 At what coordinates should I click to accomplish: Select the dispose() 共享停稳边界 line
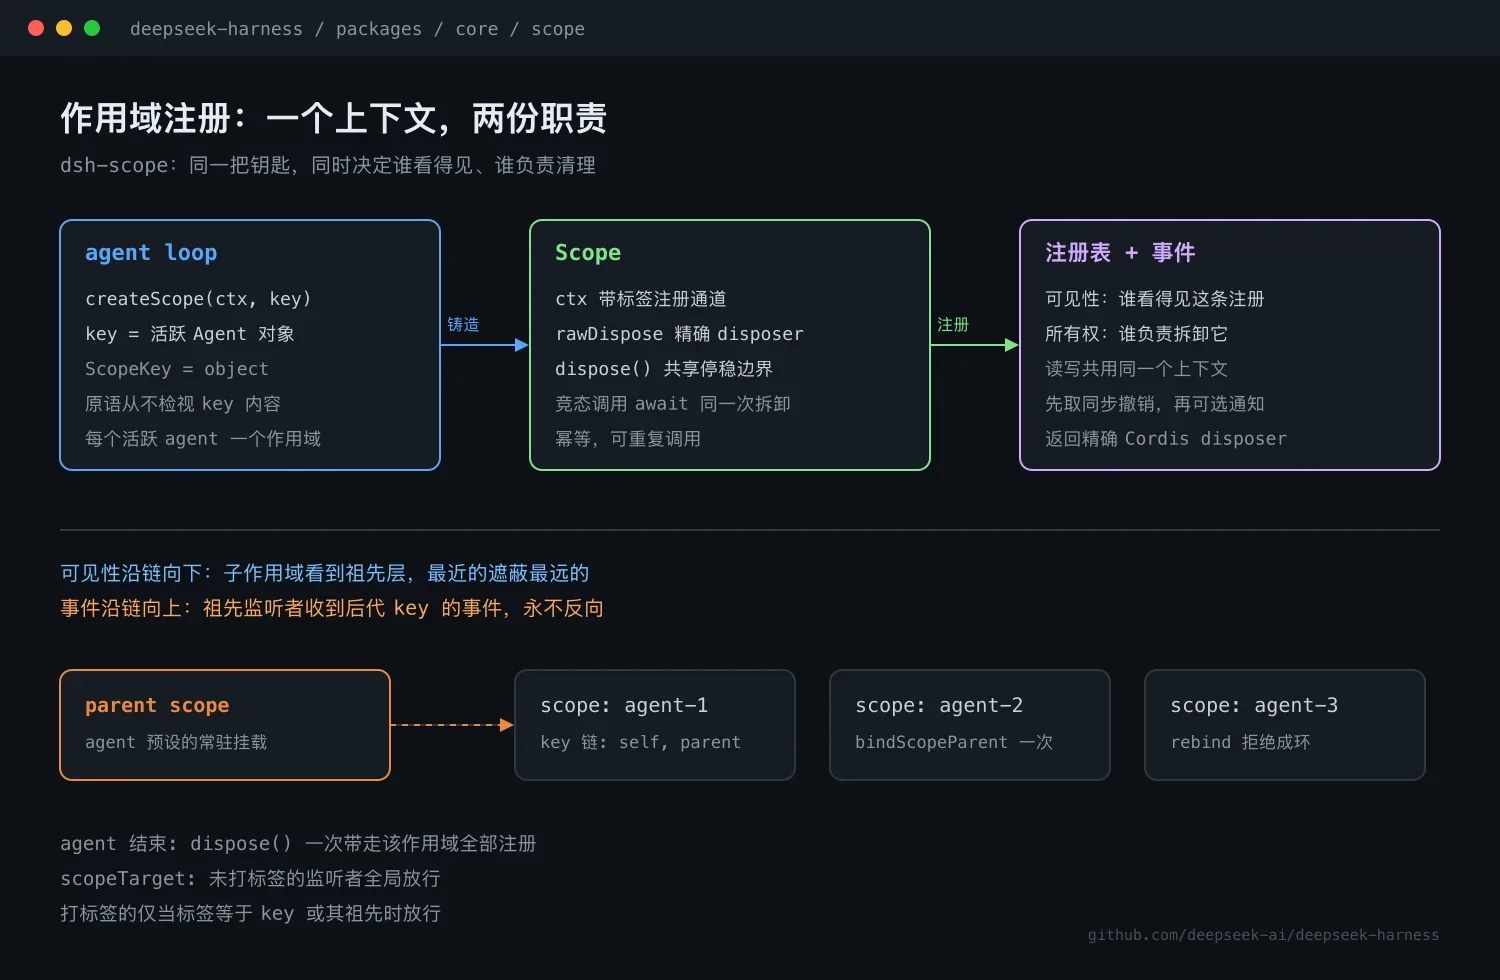click(664, 369)
